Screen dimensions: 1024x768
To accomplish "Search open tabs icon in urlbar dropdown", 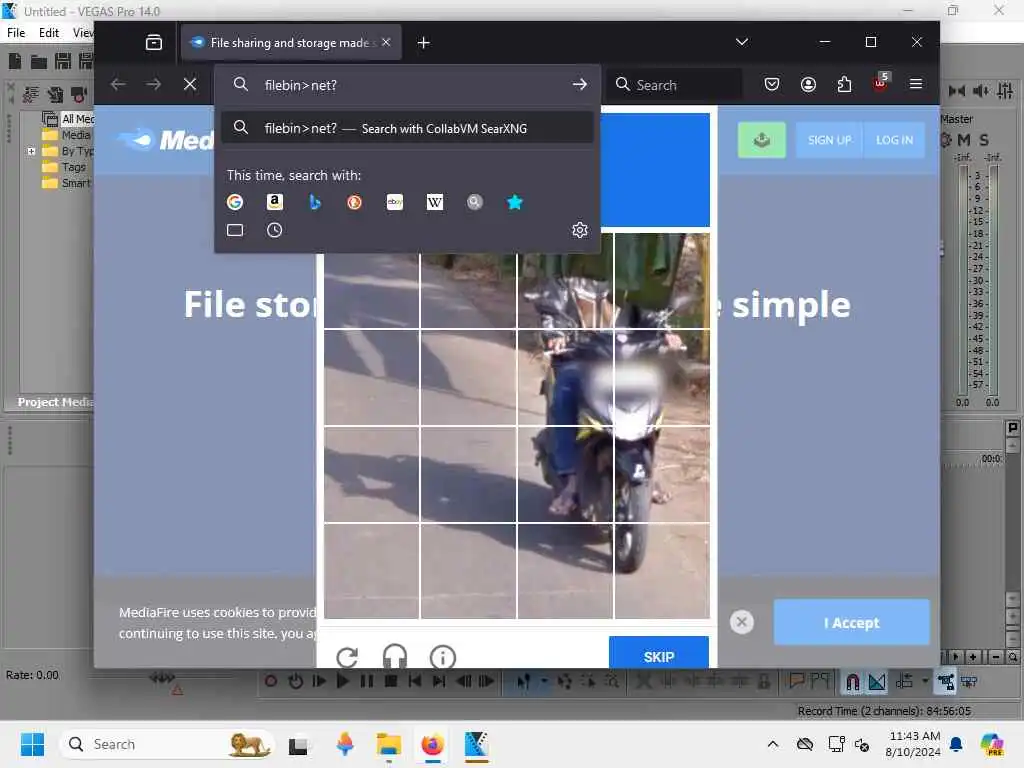I will point(235,230).
